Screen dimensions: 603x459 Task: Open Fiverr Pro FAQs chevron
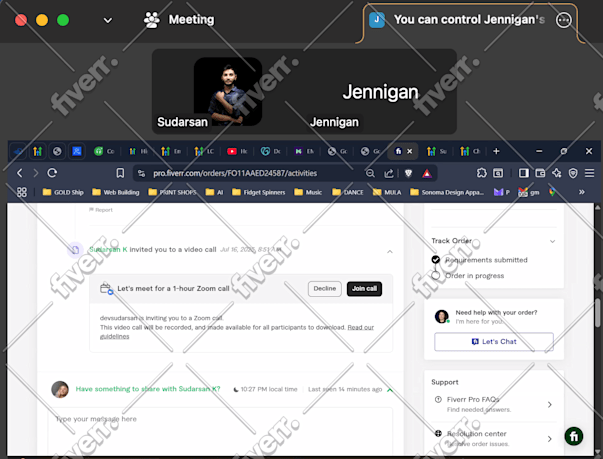tap(550, 404)
